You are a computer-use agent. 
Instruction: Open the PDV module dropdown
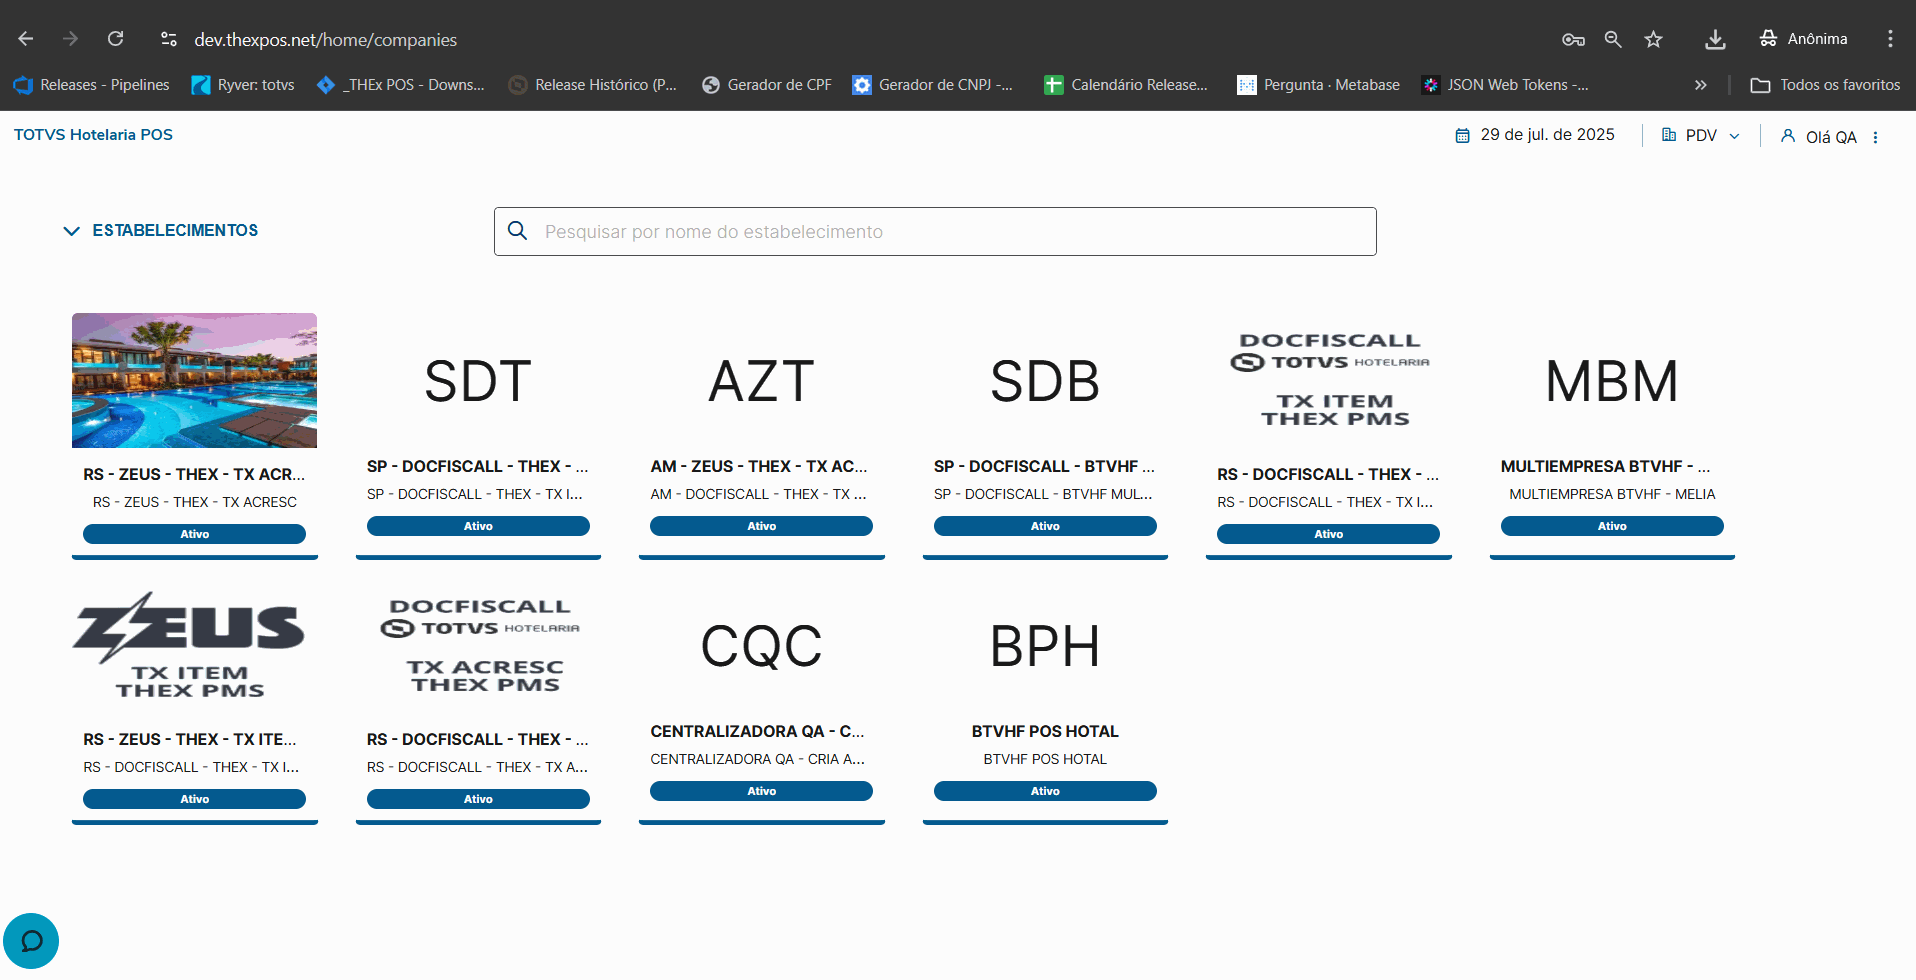1701,135
